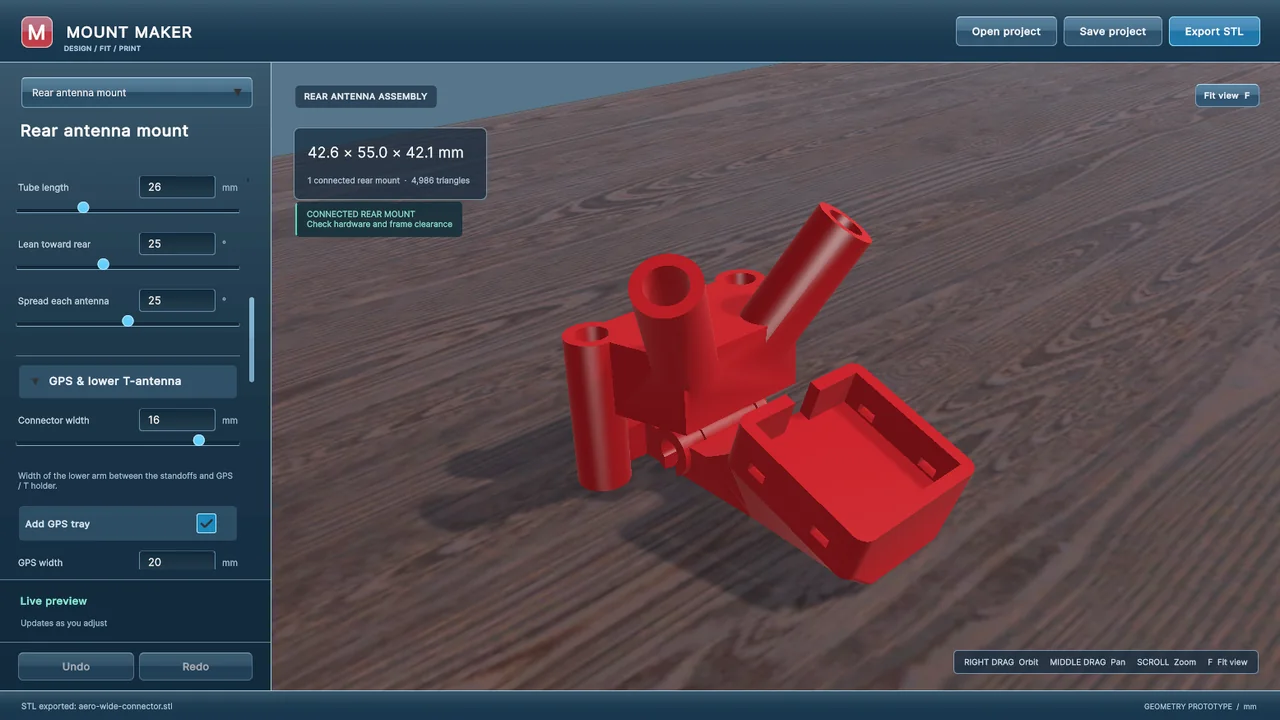Focus the Spread each antenna value field

(177, 301)
